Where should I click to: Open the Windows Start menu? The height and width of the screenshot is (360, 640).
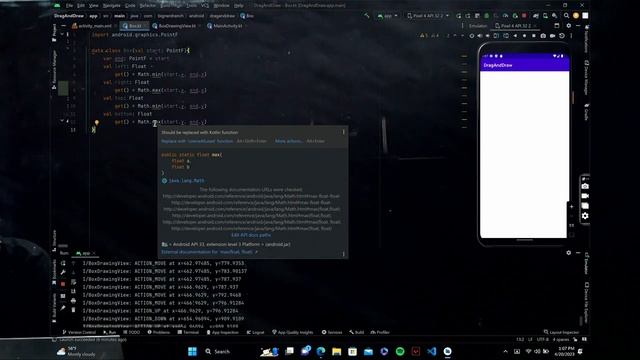[x=192, y=351]
